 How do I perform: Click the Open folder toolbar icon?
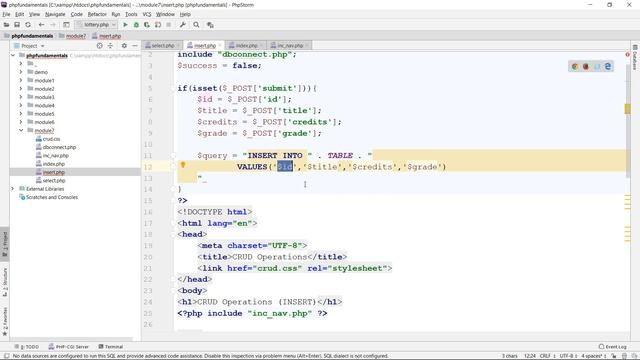coord(6,25)
